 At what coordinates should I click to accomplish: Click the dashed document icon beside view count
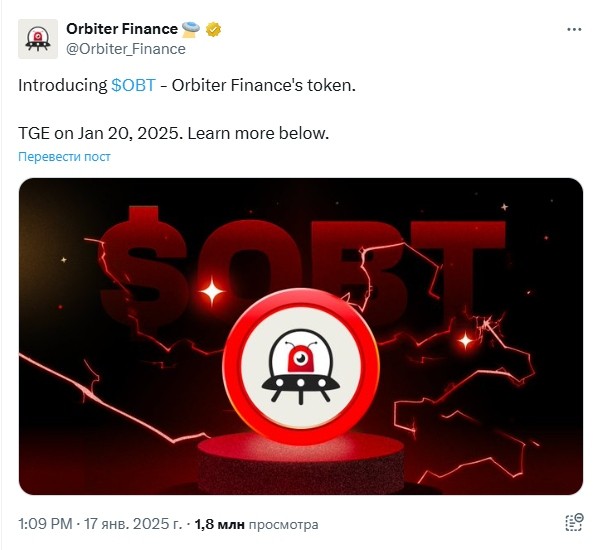[x=574, y=522]
